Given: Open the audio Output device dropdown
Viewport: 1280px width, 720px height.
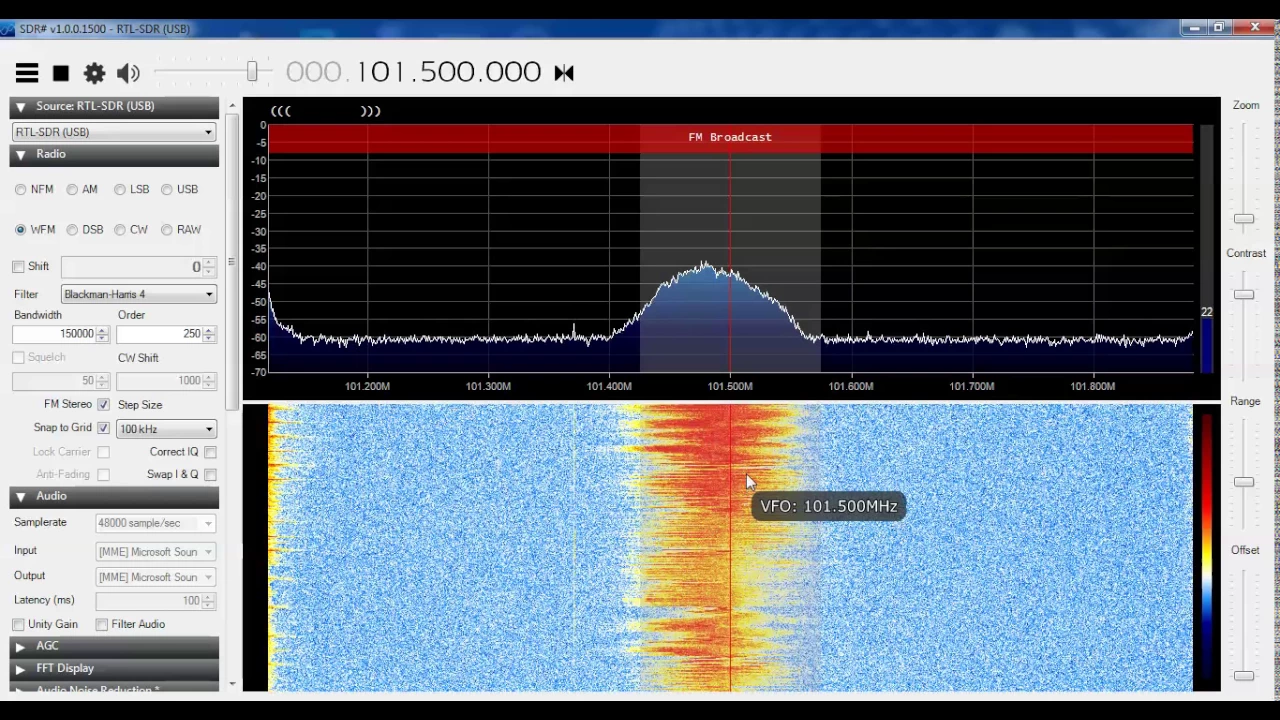Looking at the screenshot, I should [155, 577].
